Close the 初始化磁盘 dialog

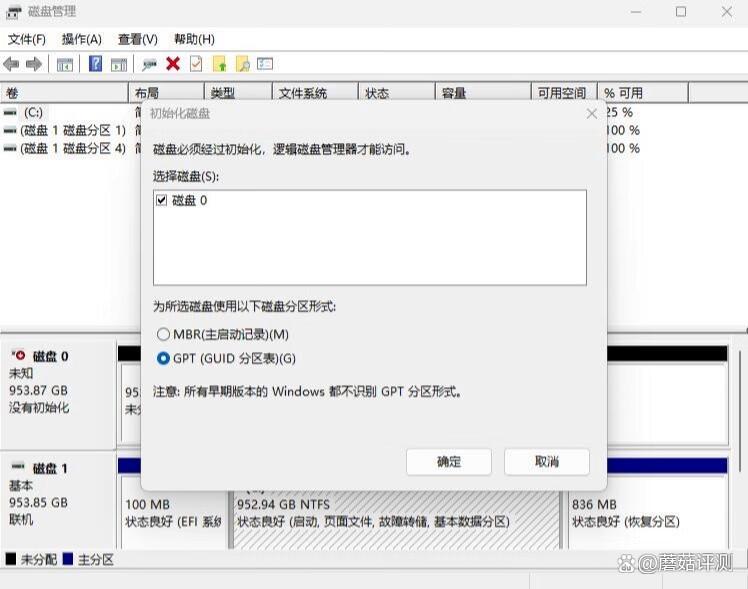[591, 114]
